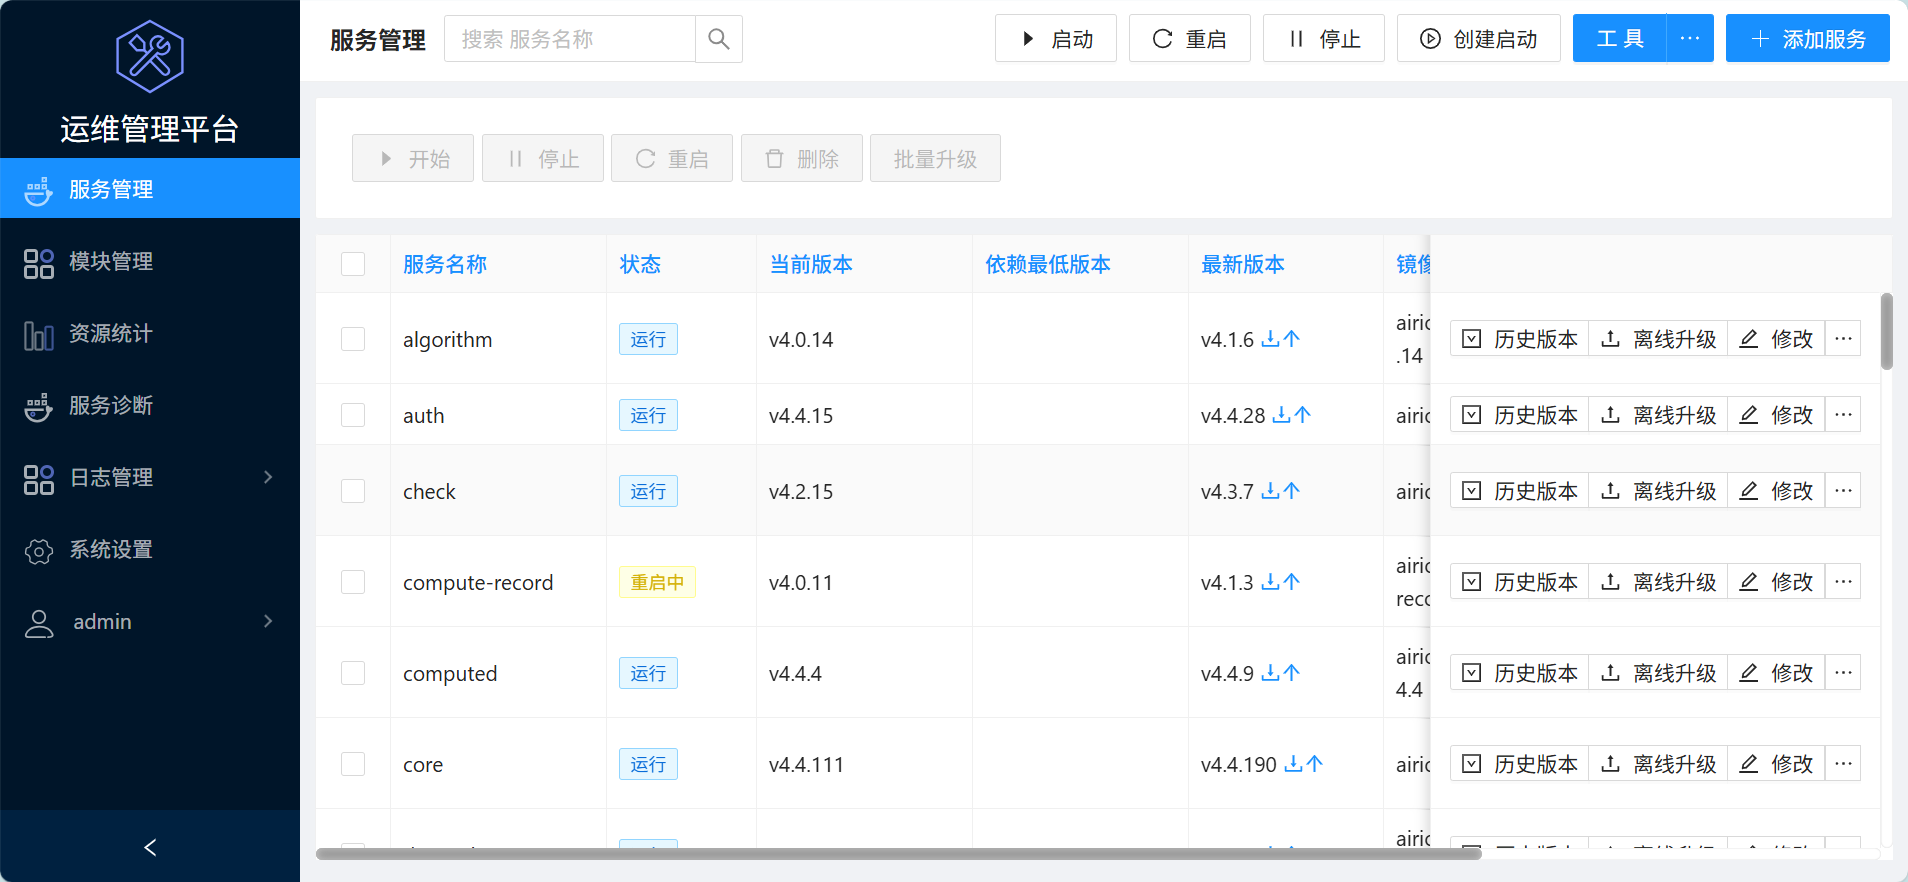Click the batch 停止 button

(x=543, y=158)
